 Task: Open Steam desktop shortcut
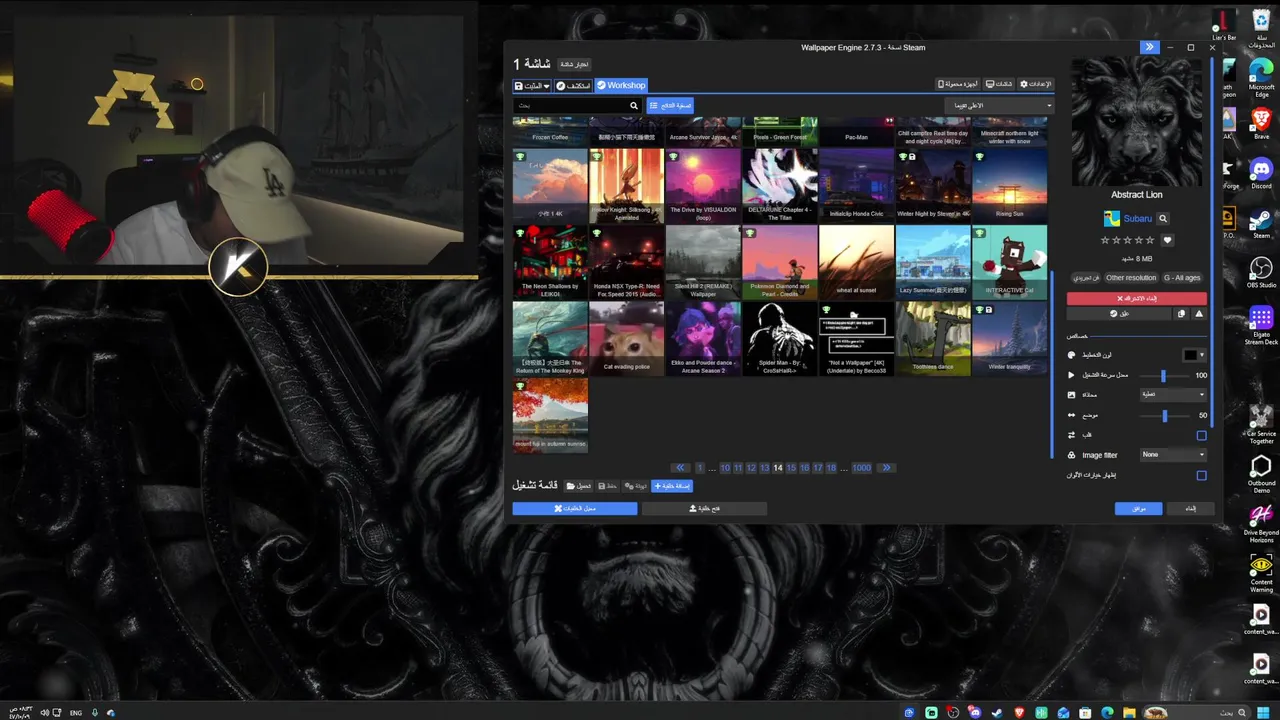point(1261,224)
